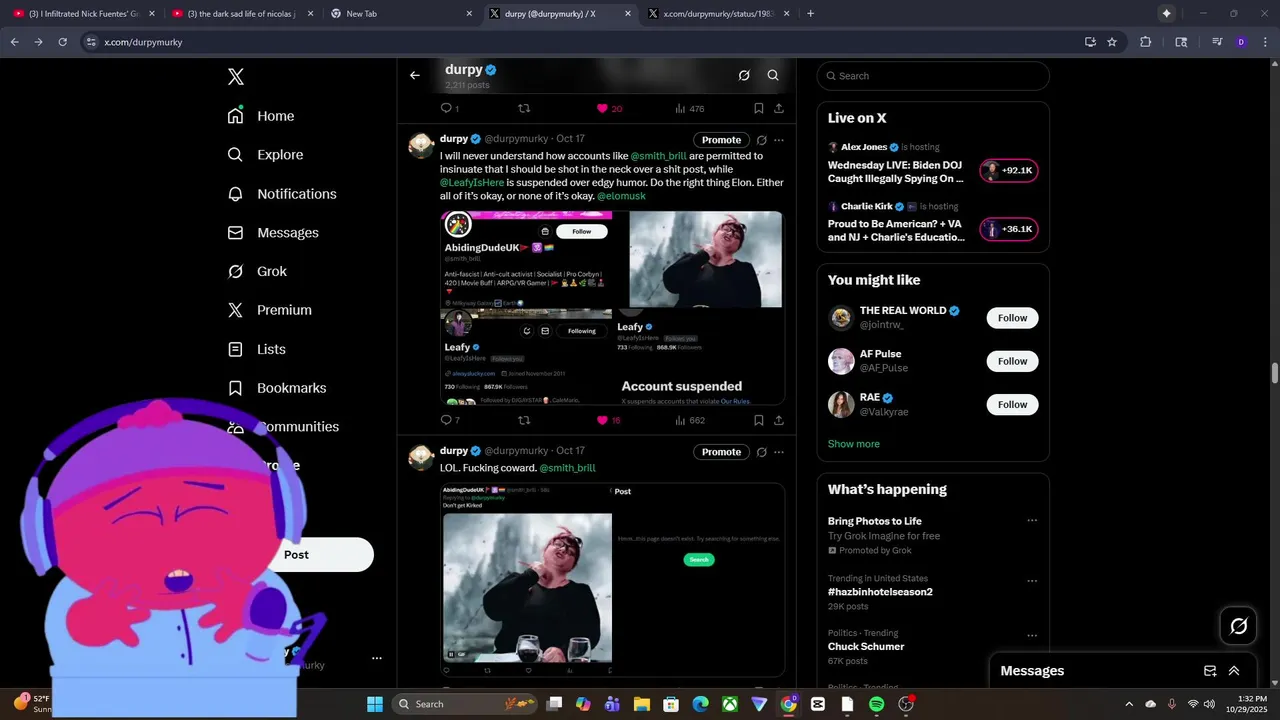Switch to Nick Fuentes YouTube tab

click(x=84, y=14)
